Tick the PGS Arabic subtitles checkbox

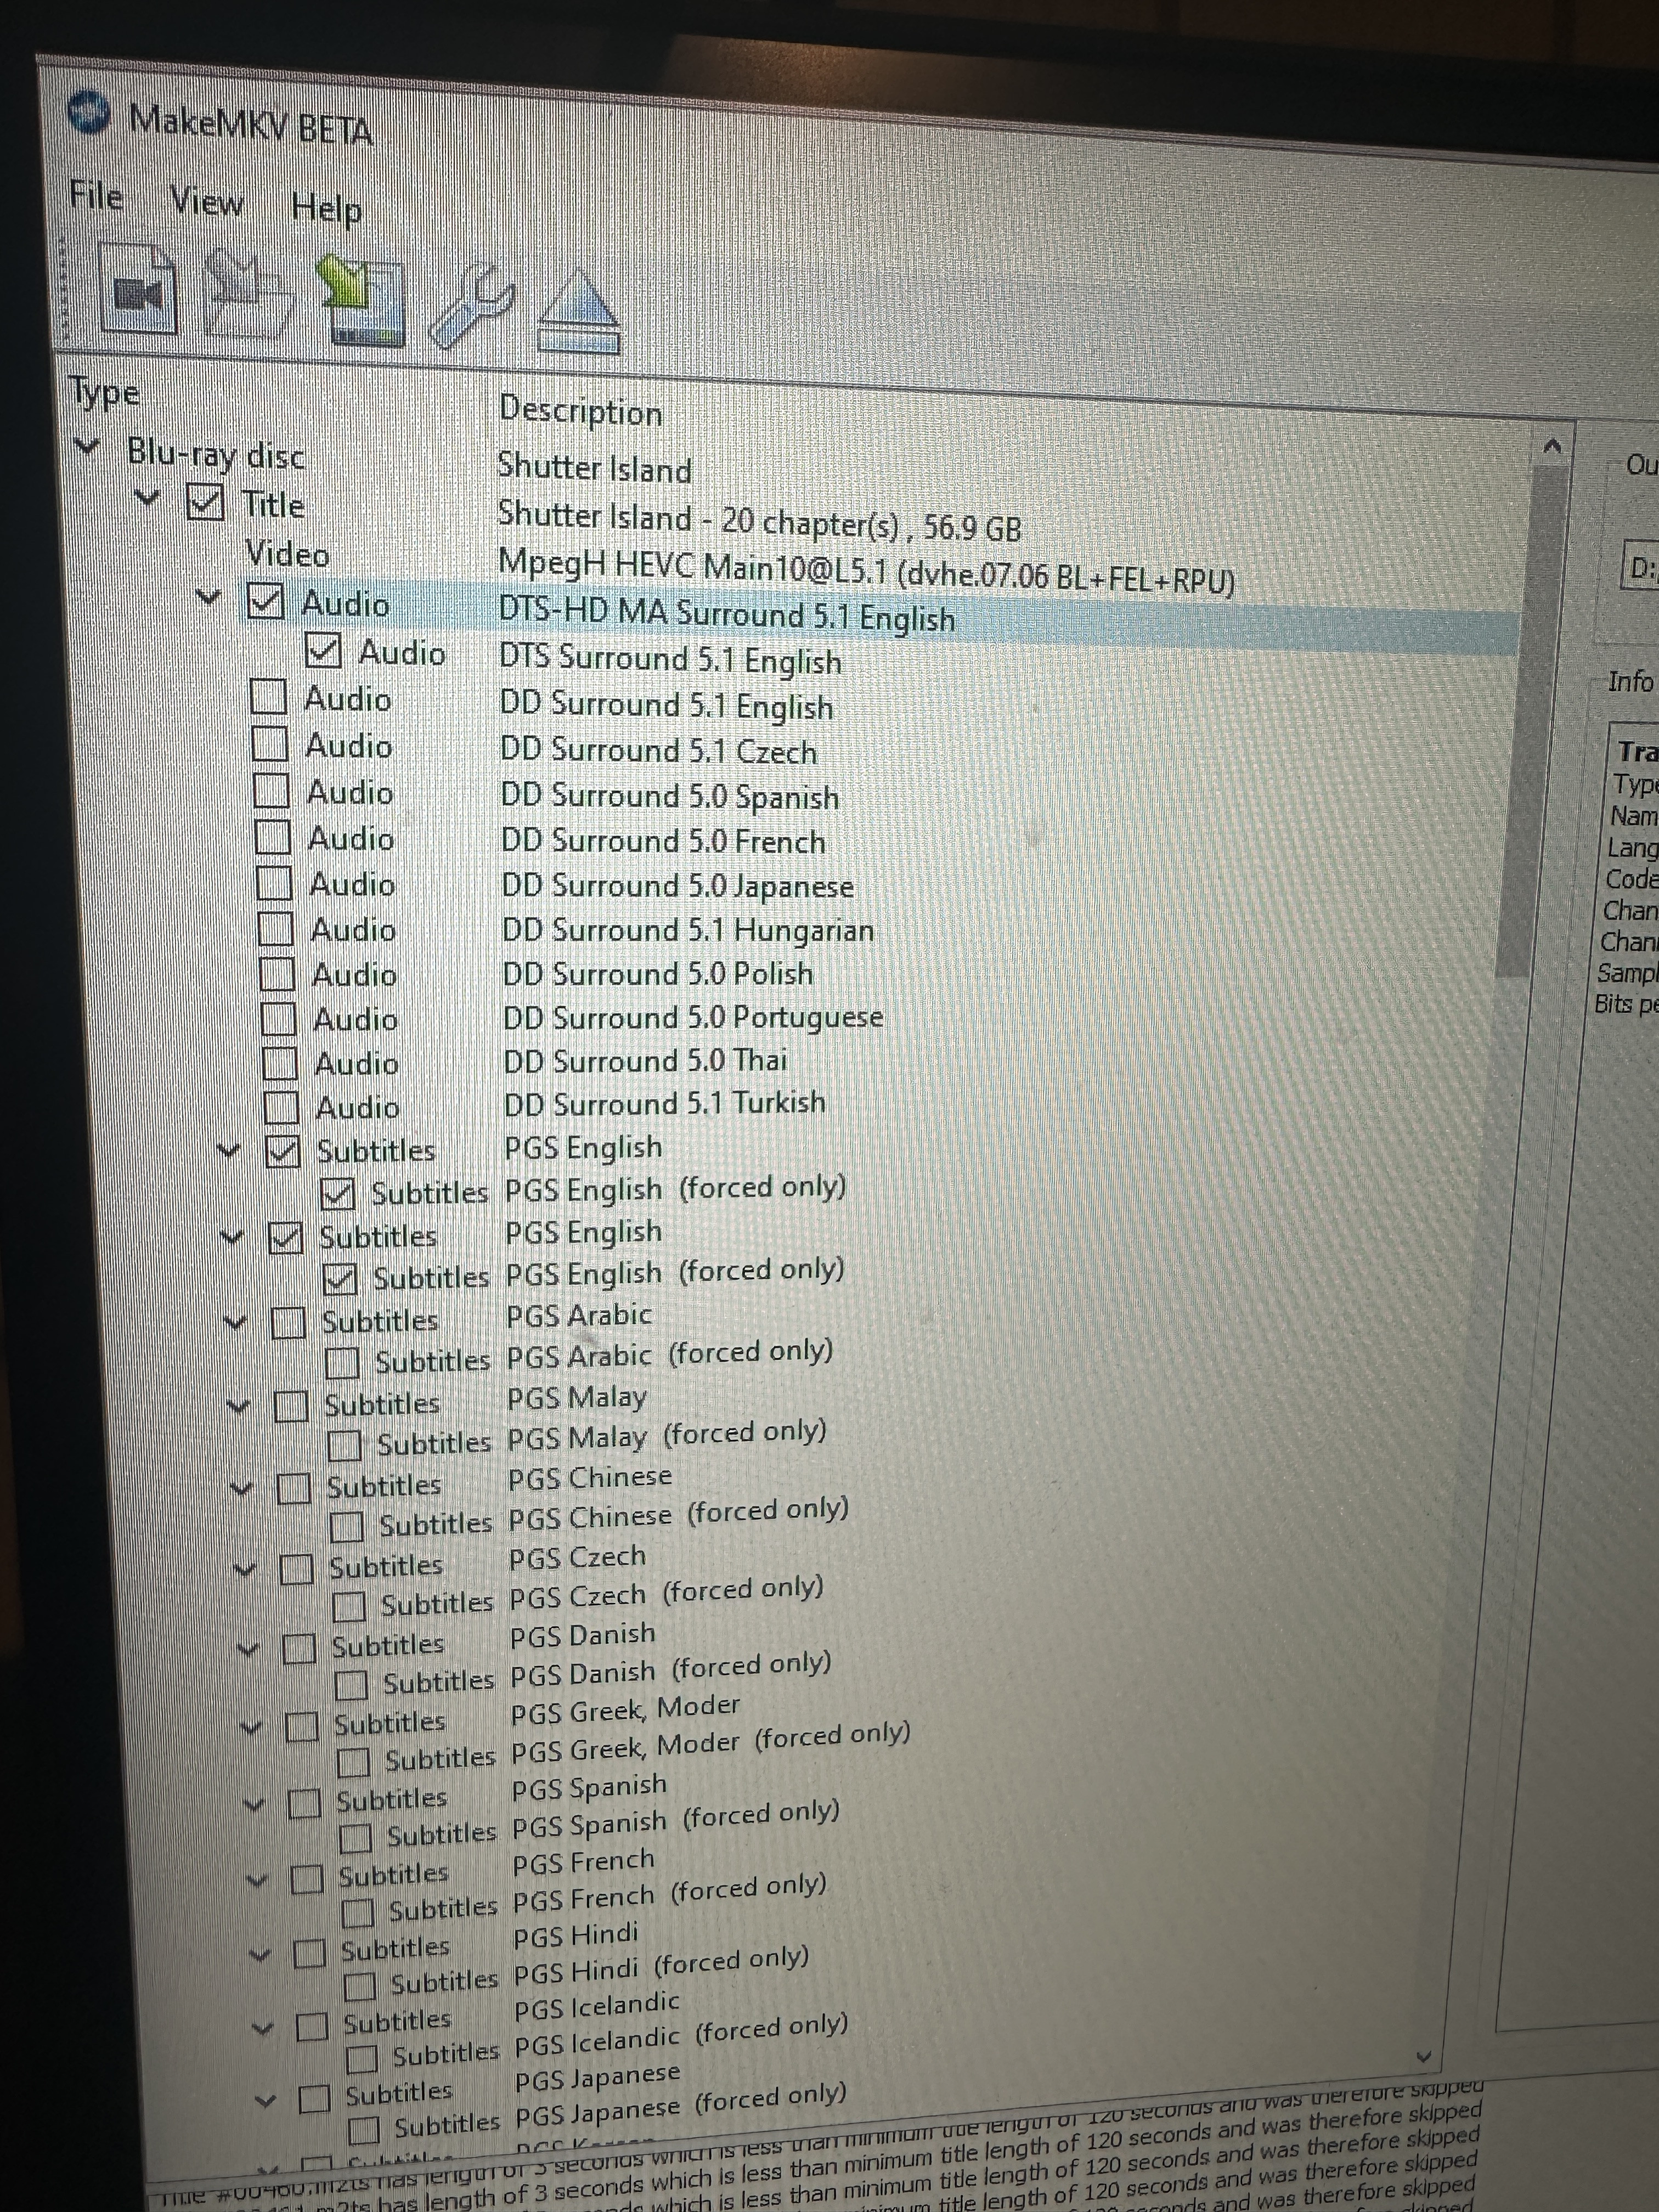[289, 1322]
